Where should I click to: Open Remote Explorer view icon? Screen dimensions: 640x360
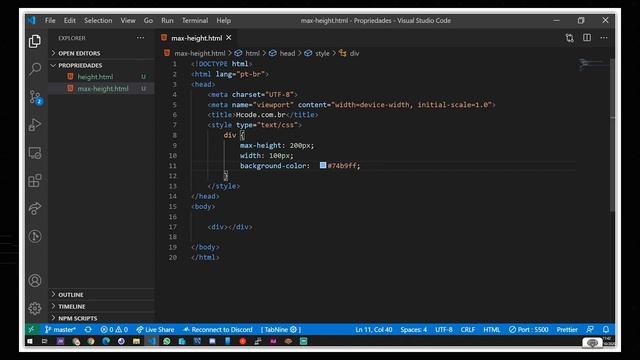(35, 153)
